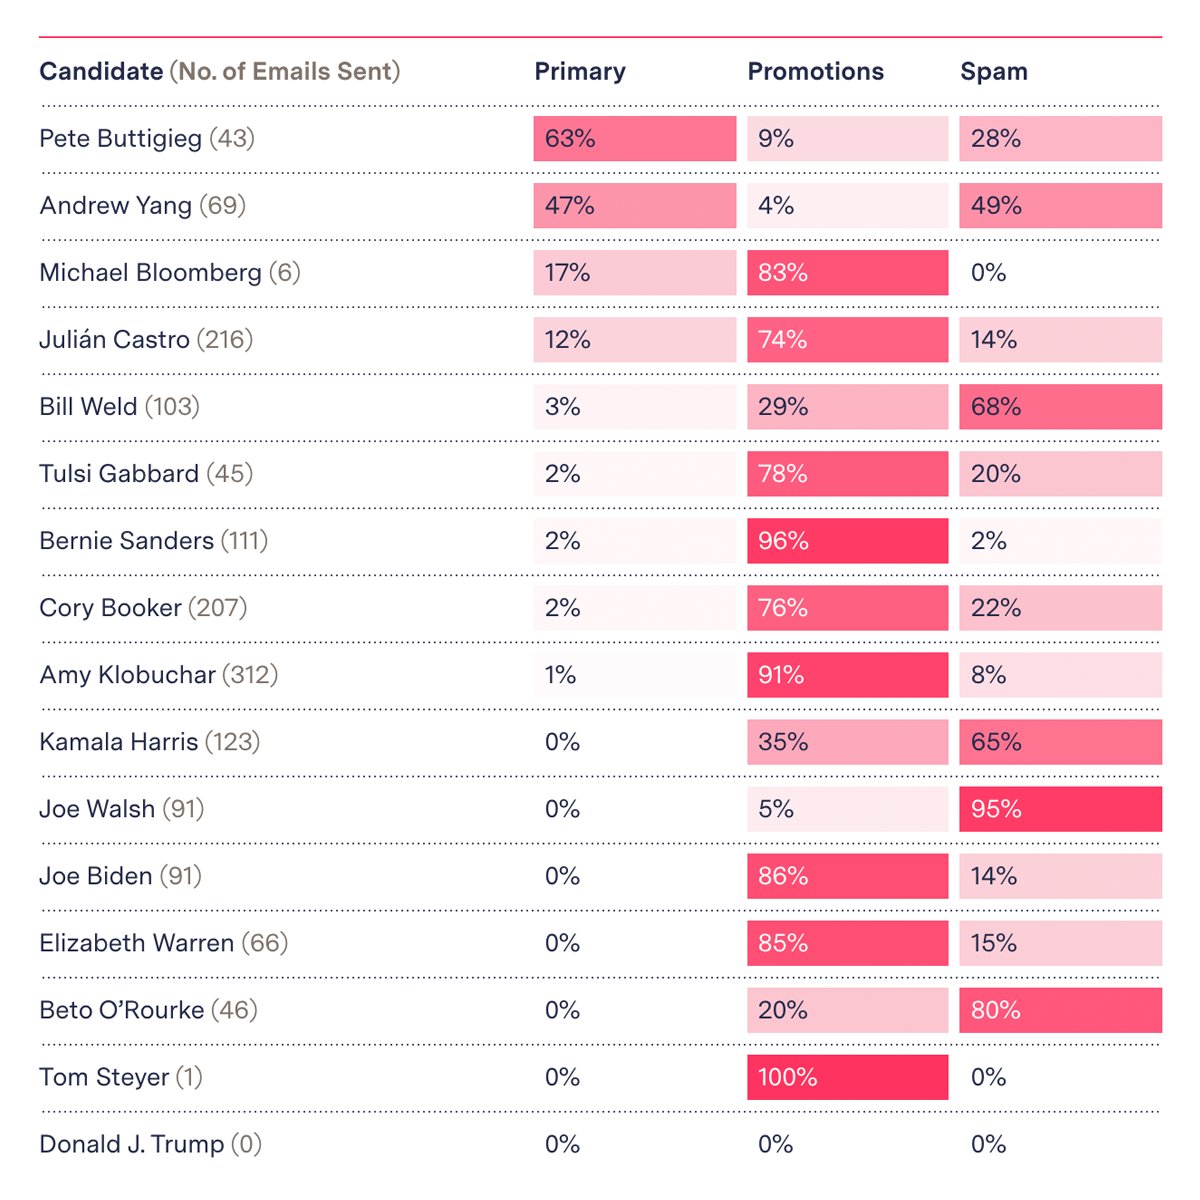Viewport: 1200px width, 1200px height.
Task: Click the Promotions column header
Action: coord(816,72)
